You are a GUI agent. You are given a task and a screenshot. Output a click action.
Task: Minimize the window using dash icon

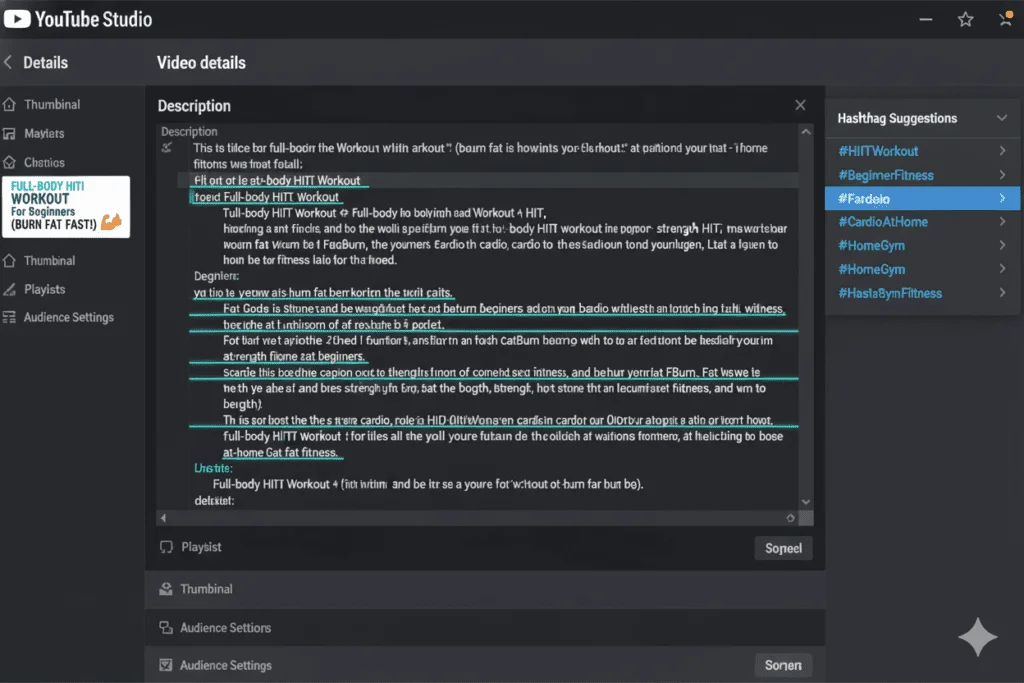click(925, 20)
